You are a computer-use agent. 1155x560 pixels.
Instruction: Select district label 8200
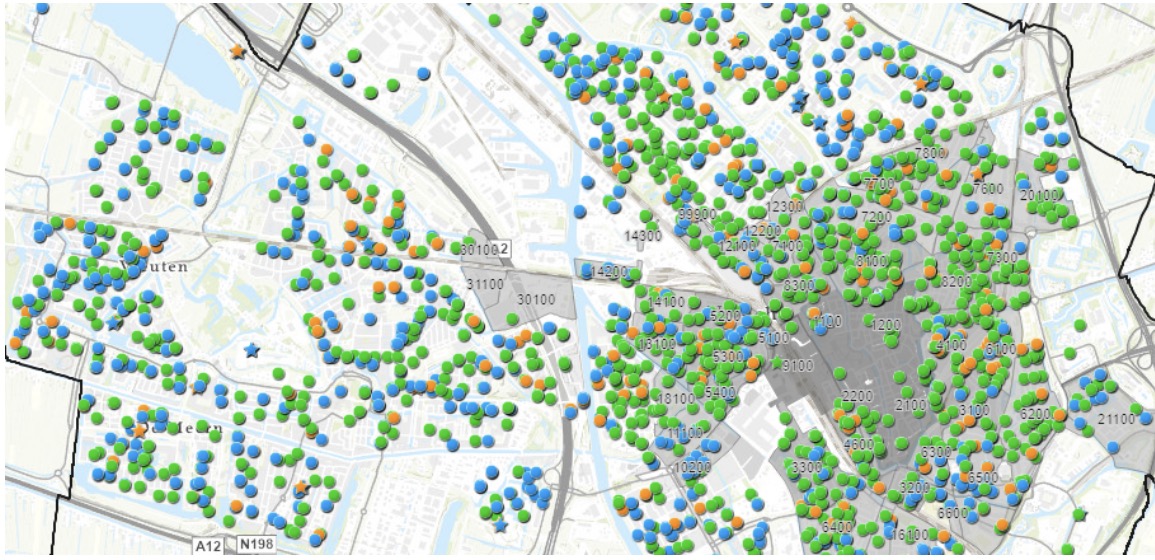tap(956, 281)
